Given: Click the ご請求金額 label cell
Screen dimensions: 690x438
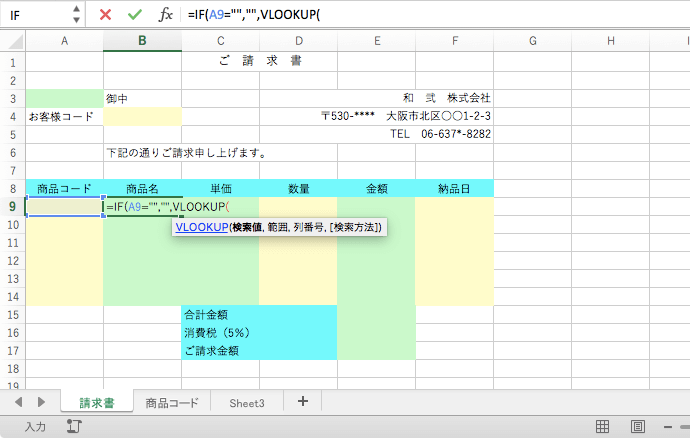Looking at the screenshot, I should click(x=220, y=351).
